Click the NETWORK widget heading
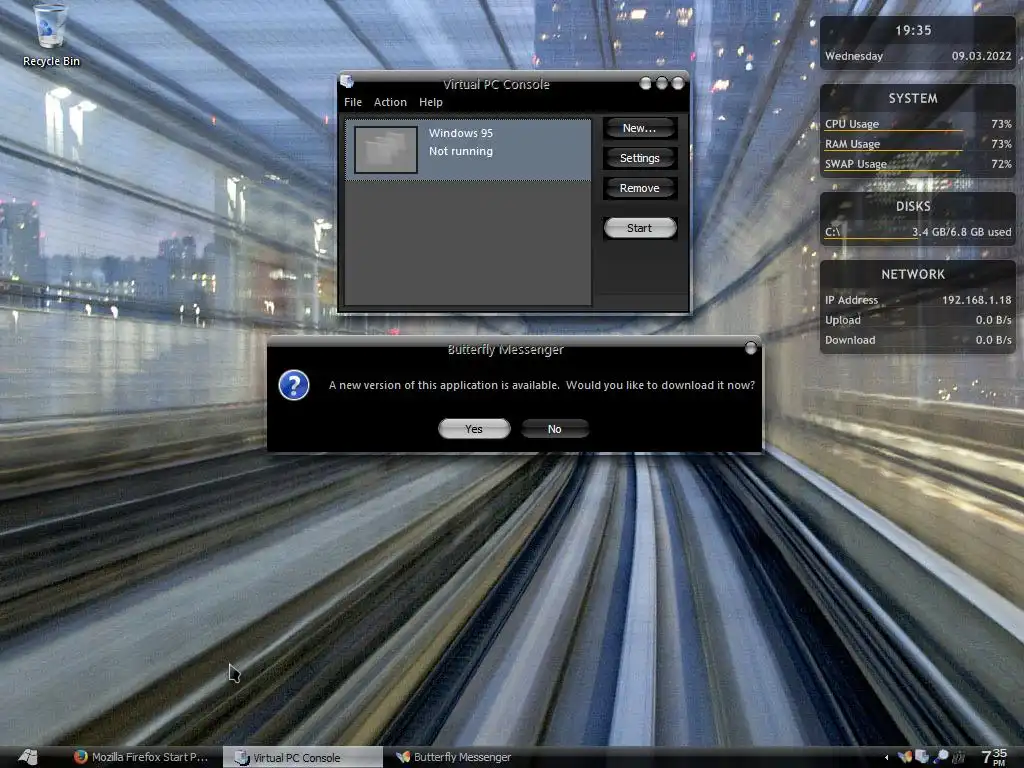Screen dimensions: 1024x768 [x=912, y=274]
